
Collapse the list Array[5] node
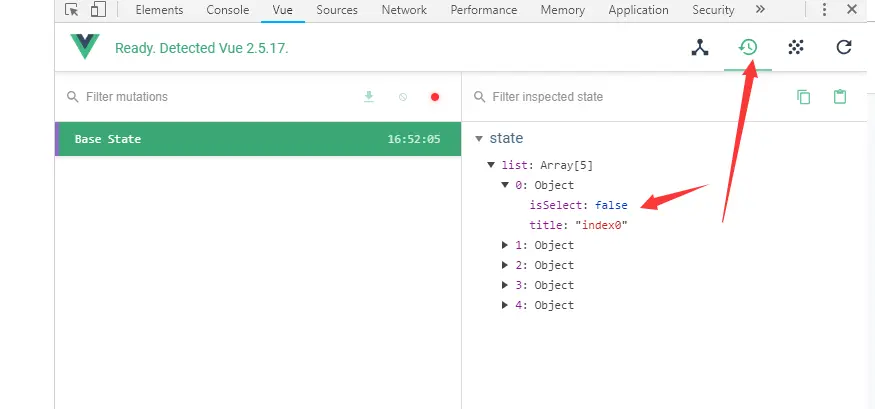[x=491, y=165]
